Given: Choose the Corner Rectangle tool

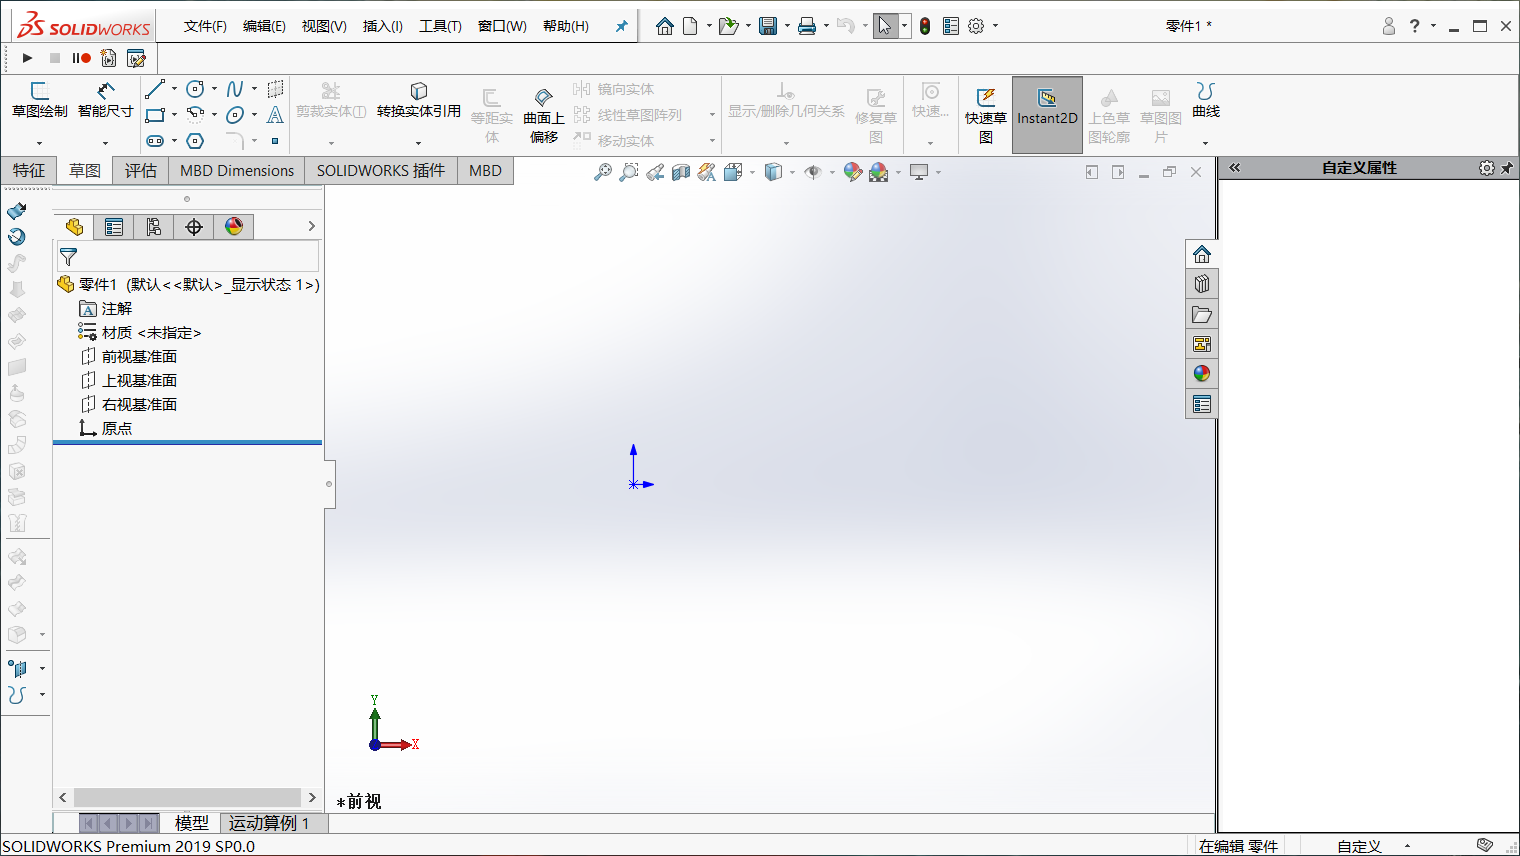Looking at the screenshot, I should 154,115.
